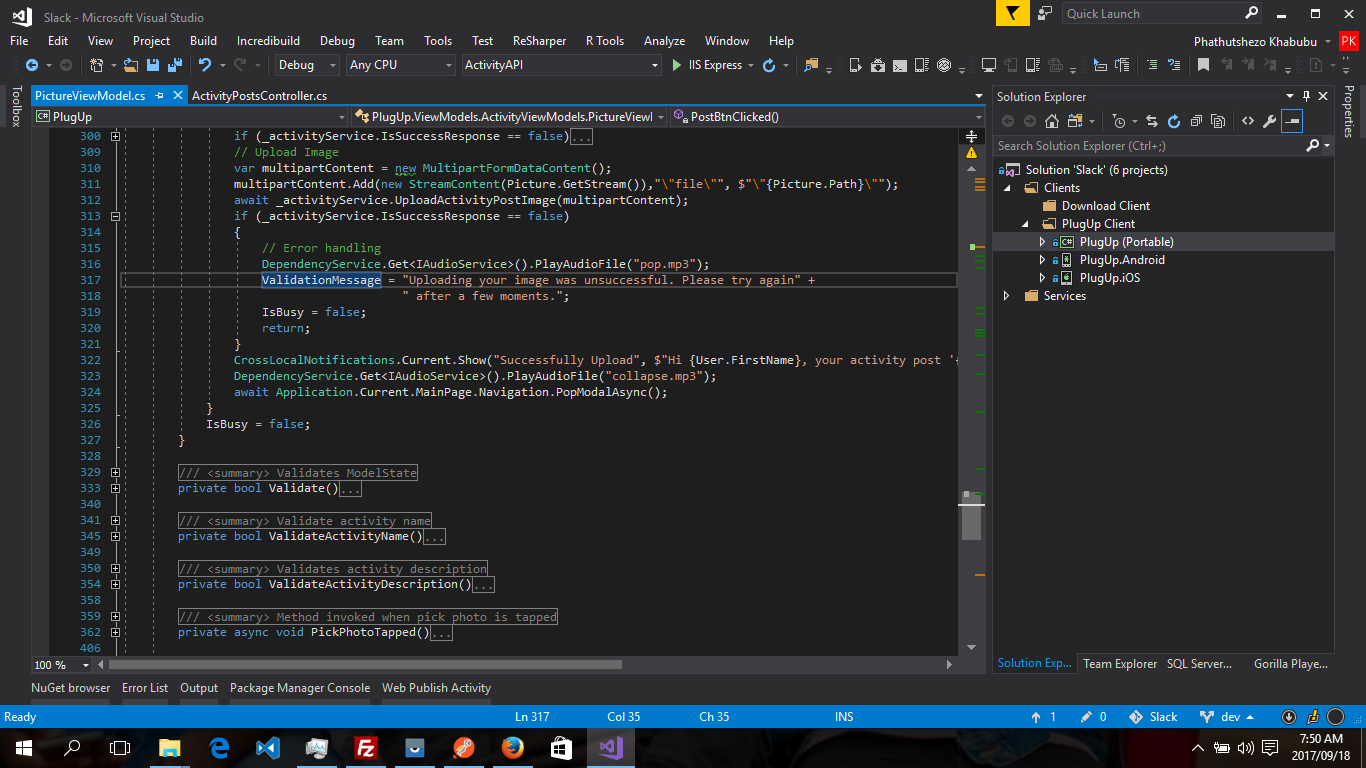Select PlugUp.iOS project in Solution Explorer
This screenshot has width=1366, height=768.
[1109, 278]
